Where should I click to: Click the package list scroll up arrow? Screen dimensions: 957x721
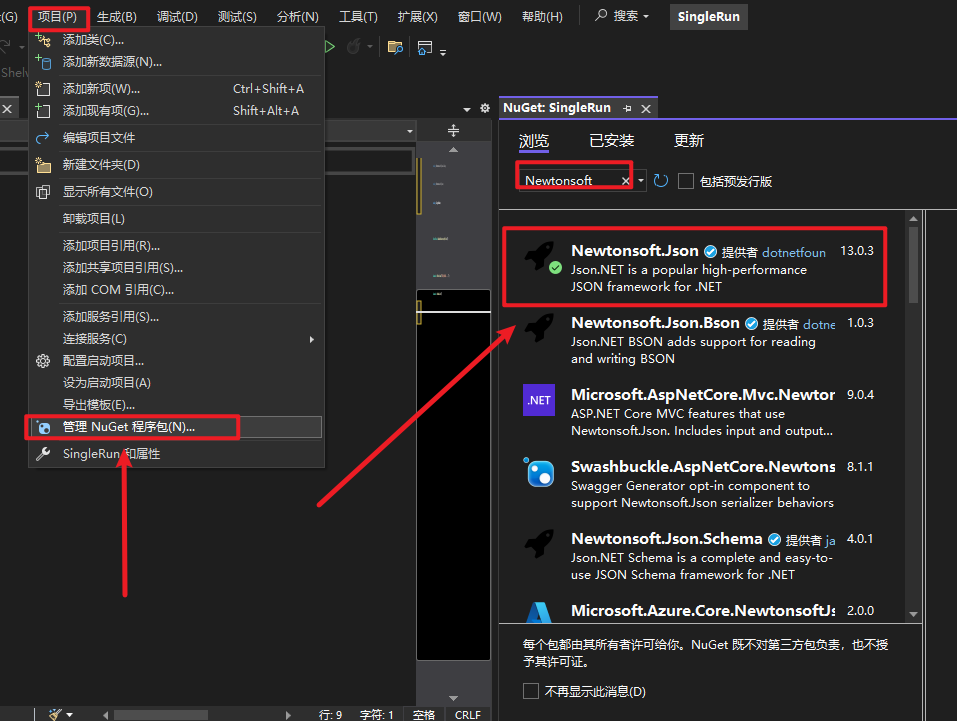pyautogui.click(x=913, y=219)
